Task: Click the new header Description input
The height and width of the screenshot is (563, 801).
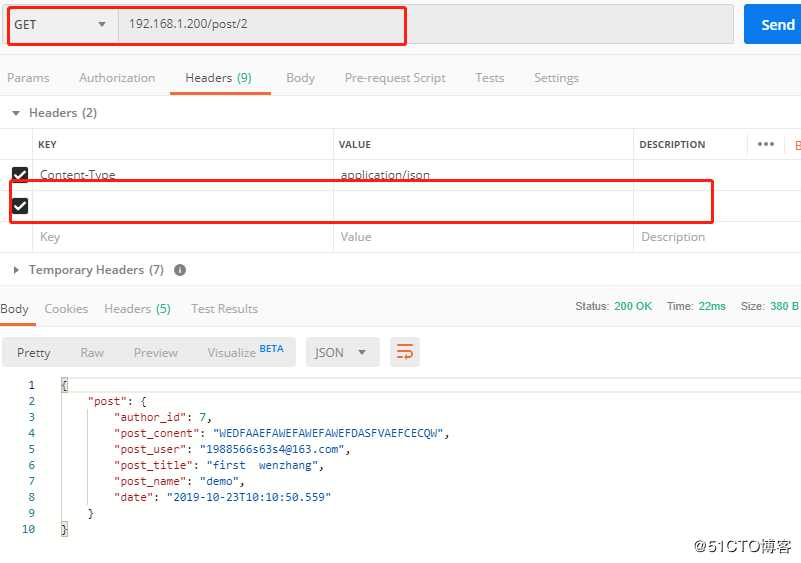Action: pyautogui.click(x=717, y=237)
